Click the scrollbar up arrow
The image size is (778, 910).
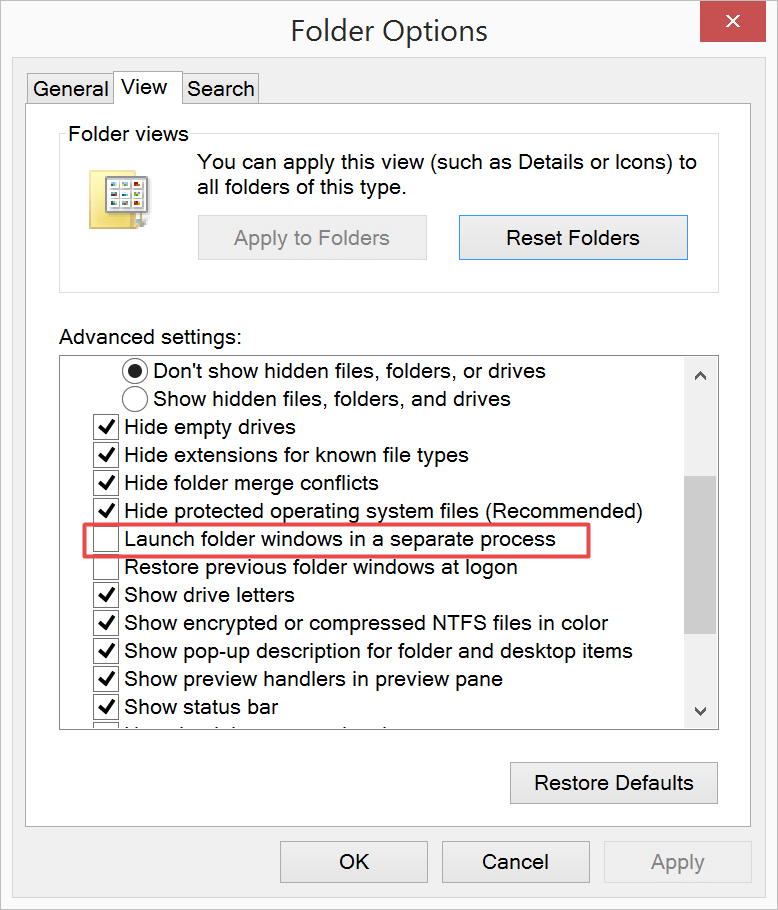[700, 374]
